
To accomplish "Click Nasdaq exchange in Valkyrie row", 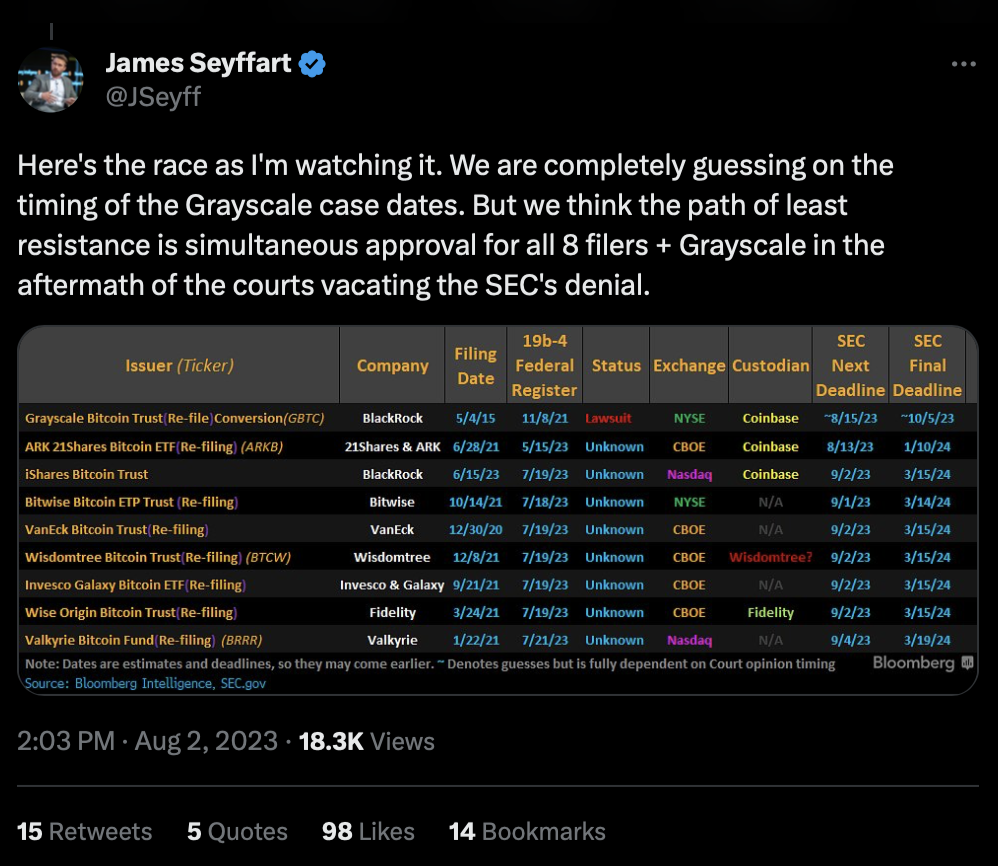I will pos(689,640).
